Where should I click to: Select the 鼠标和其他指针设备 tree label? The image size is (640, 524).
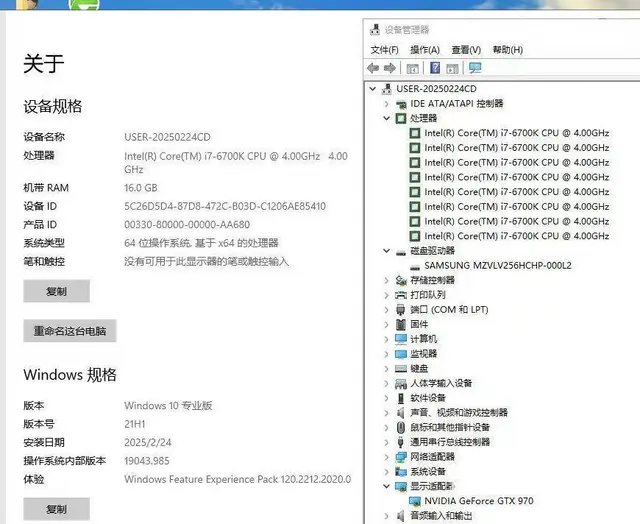(x=450, y=427)
